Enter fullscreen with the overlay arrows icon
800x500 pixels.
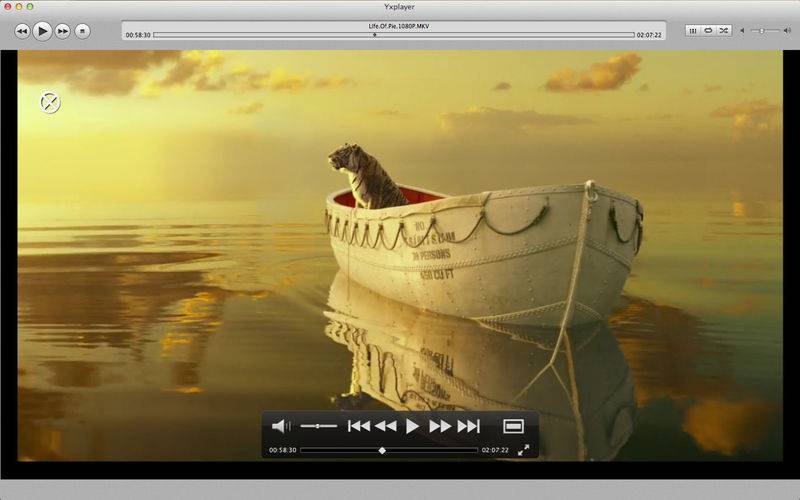click(523, 450)
